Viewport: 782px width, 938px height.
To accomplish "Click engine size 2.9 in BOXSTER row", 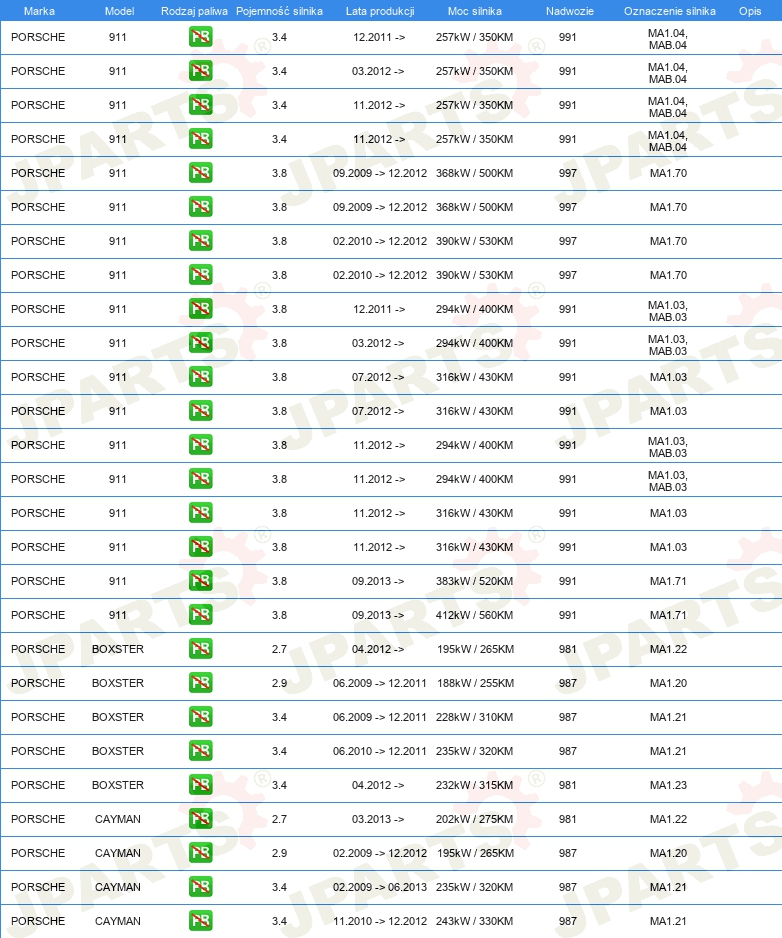I will (279, 683).
